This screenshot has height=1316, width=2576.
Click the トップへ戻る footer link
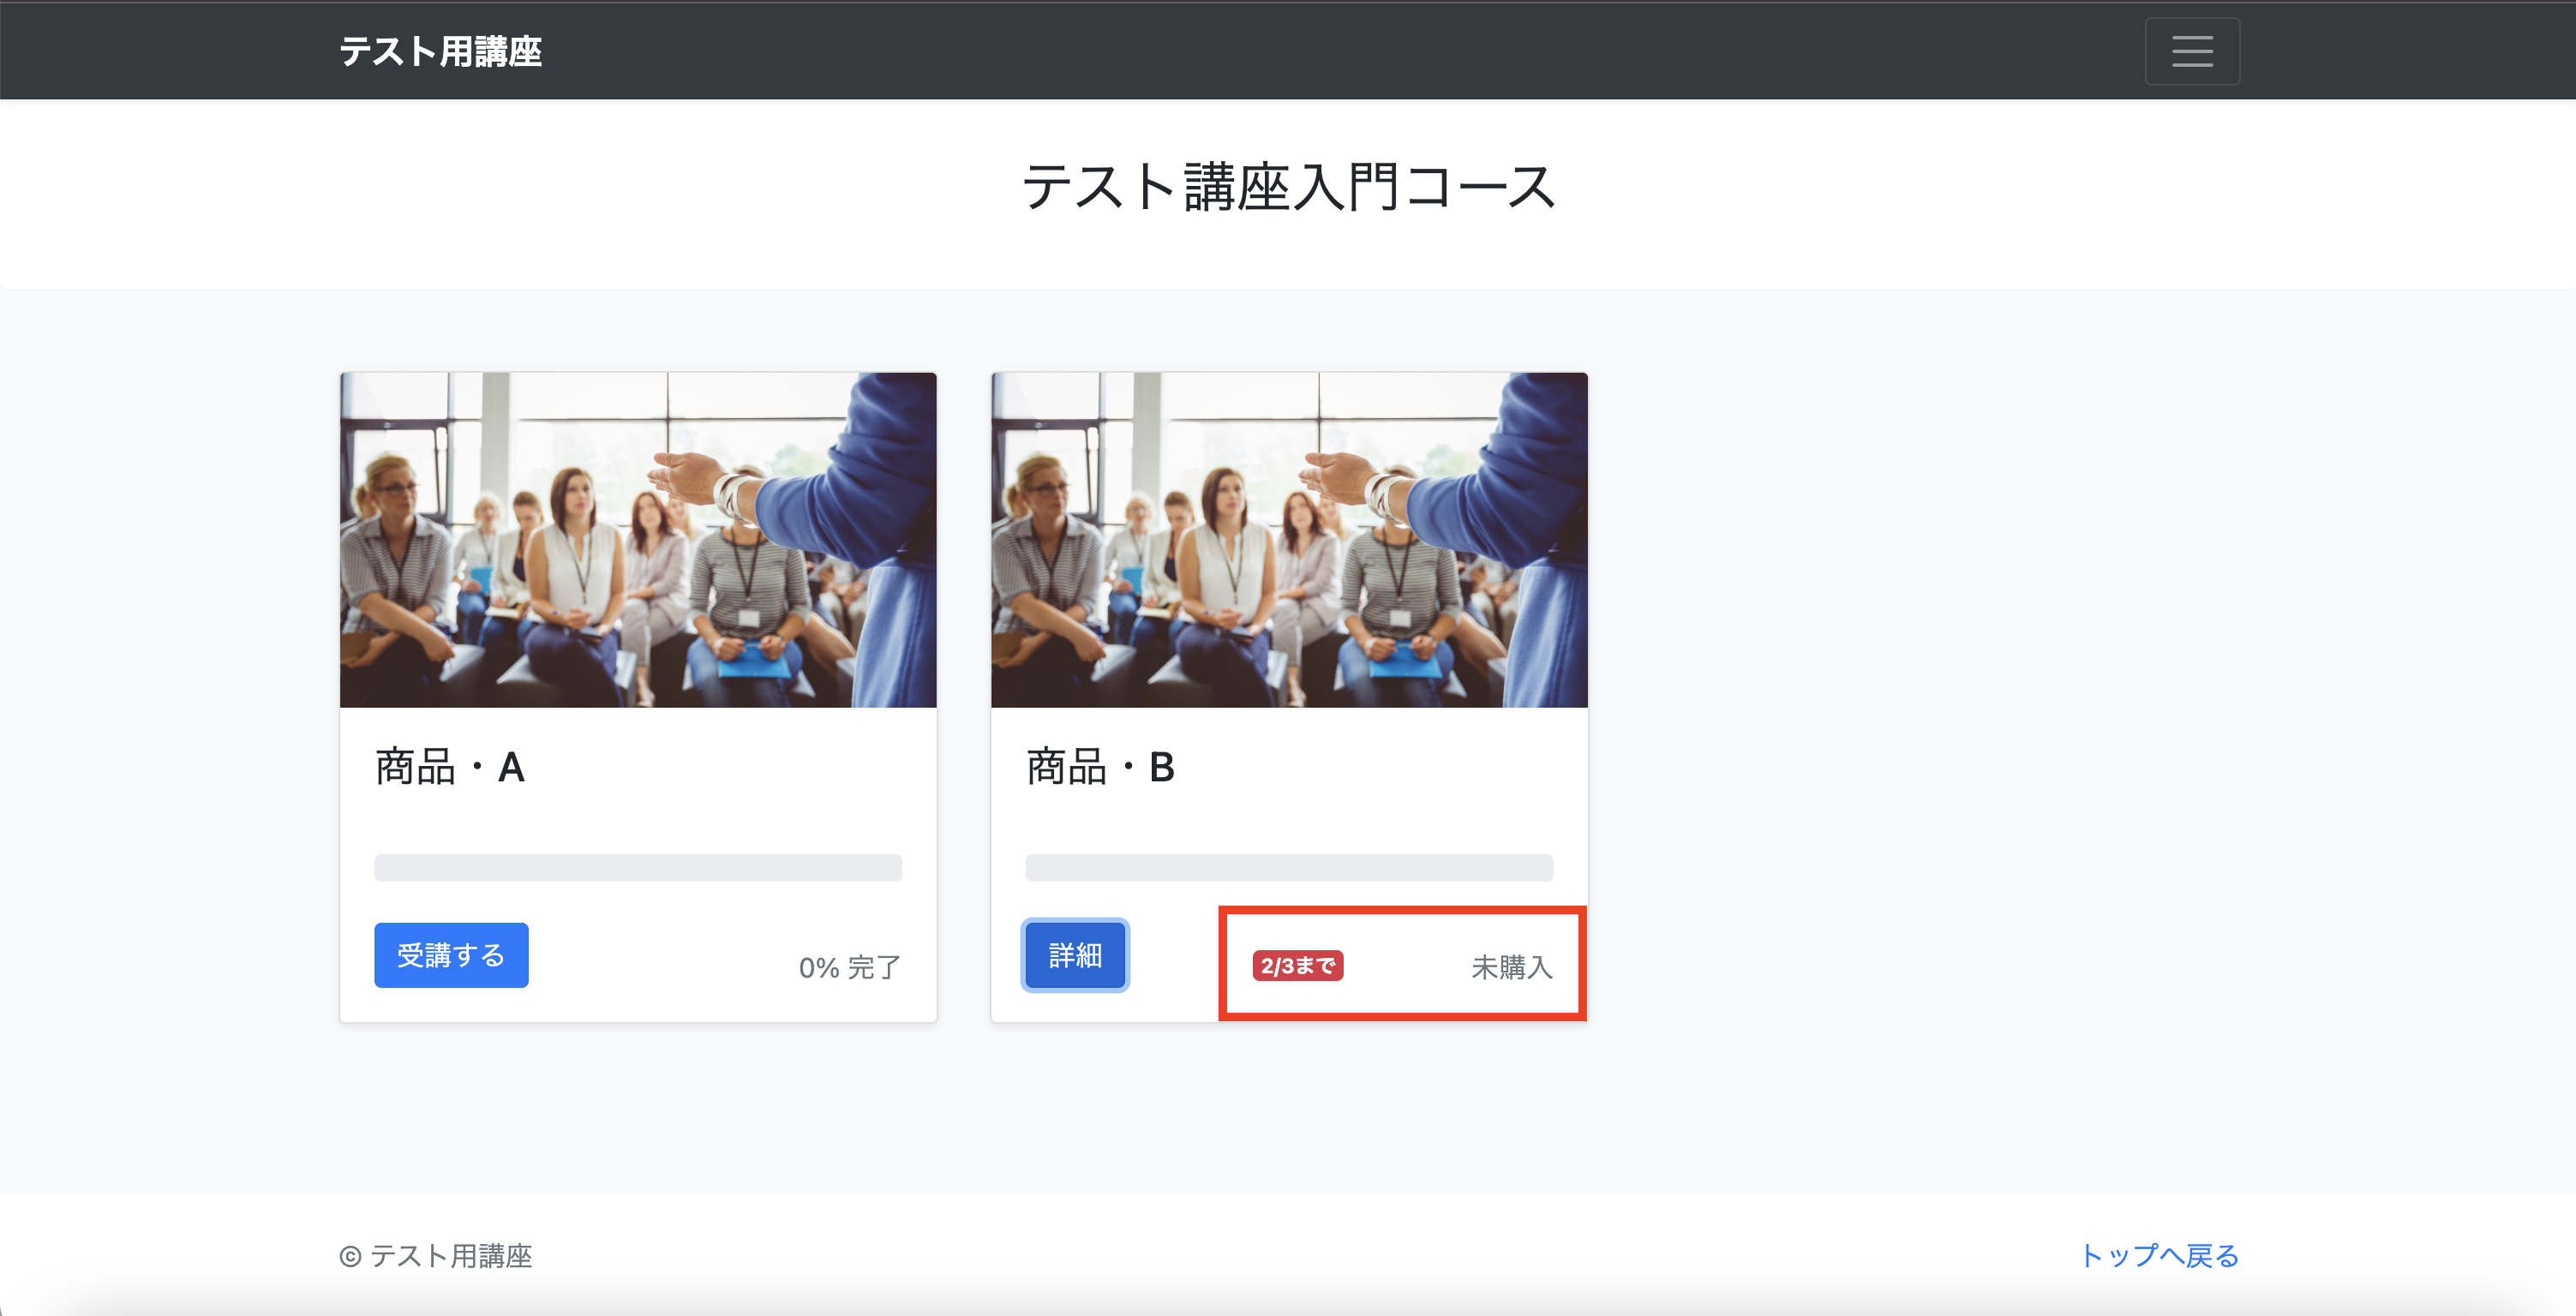click(2159, 1255)
